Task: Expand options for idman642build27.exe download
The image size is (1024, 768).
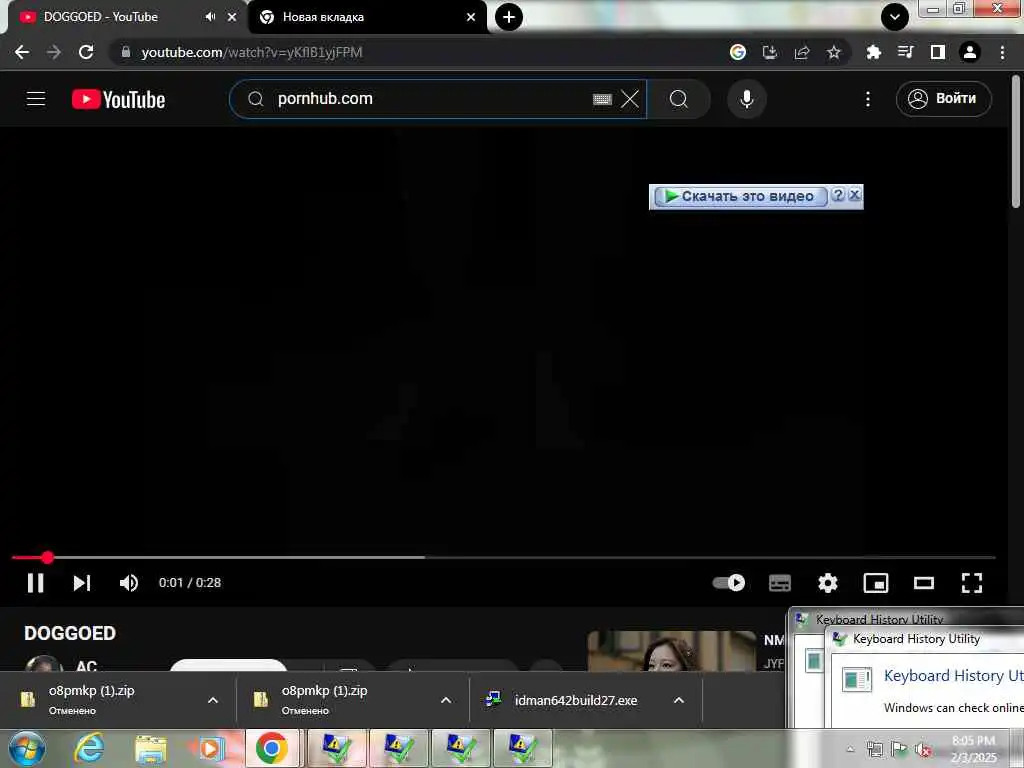Action: click(679, 700)
